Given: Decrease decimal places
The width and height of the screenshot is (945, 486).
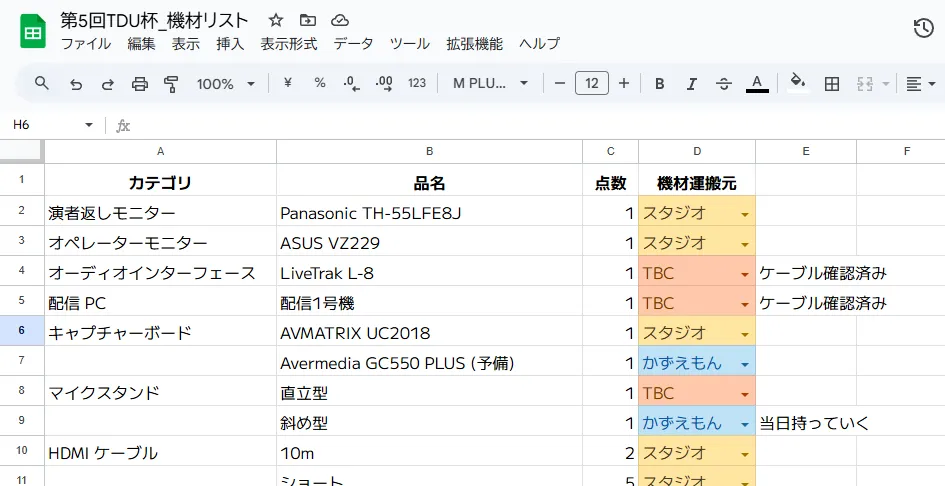Looking at the screenshot, I should (x=351, y=84).
